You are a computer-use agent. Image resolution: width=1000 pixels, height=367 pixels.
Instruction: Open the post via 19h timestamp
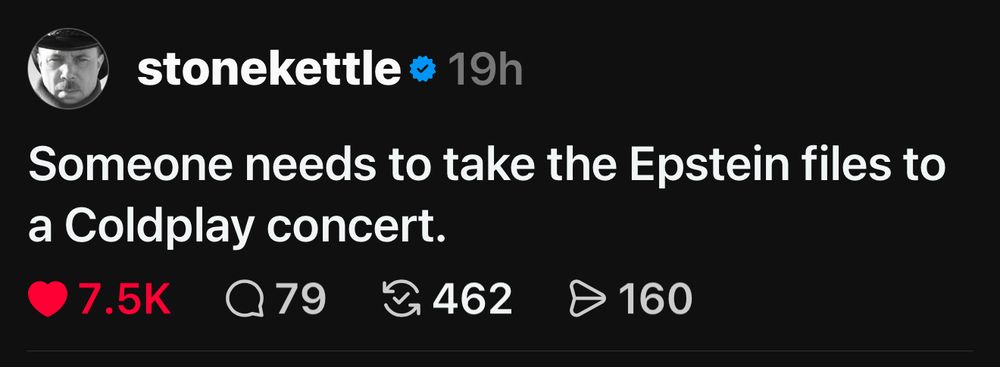pyautogui.click(x=485, y=69)
